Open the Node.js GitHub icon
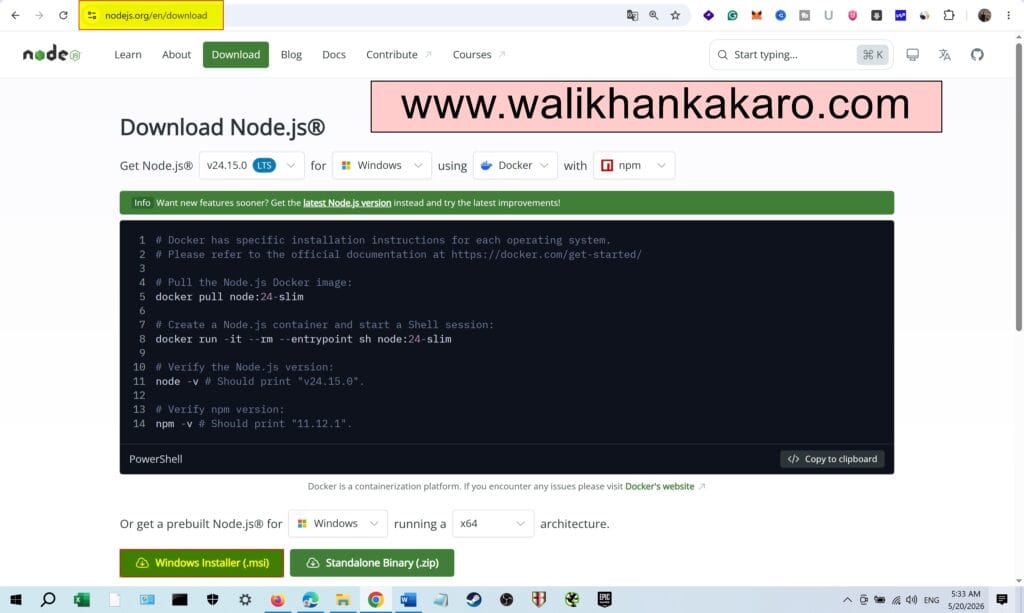Viewport: 1024px width, 613px height. (977, 55)
